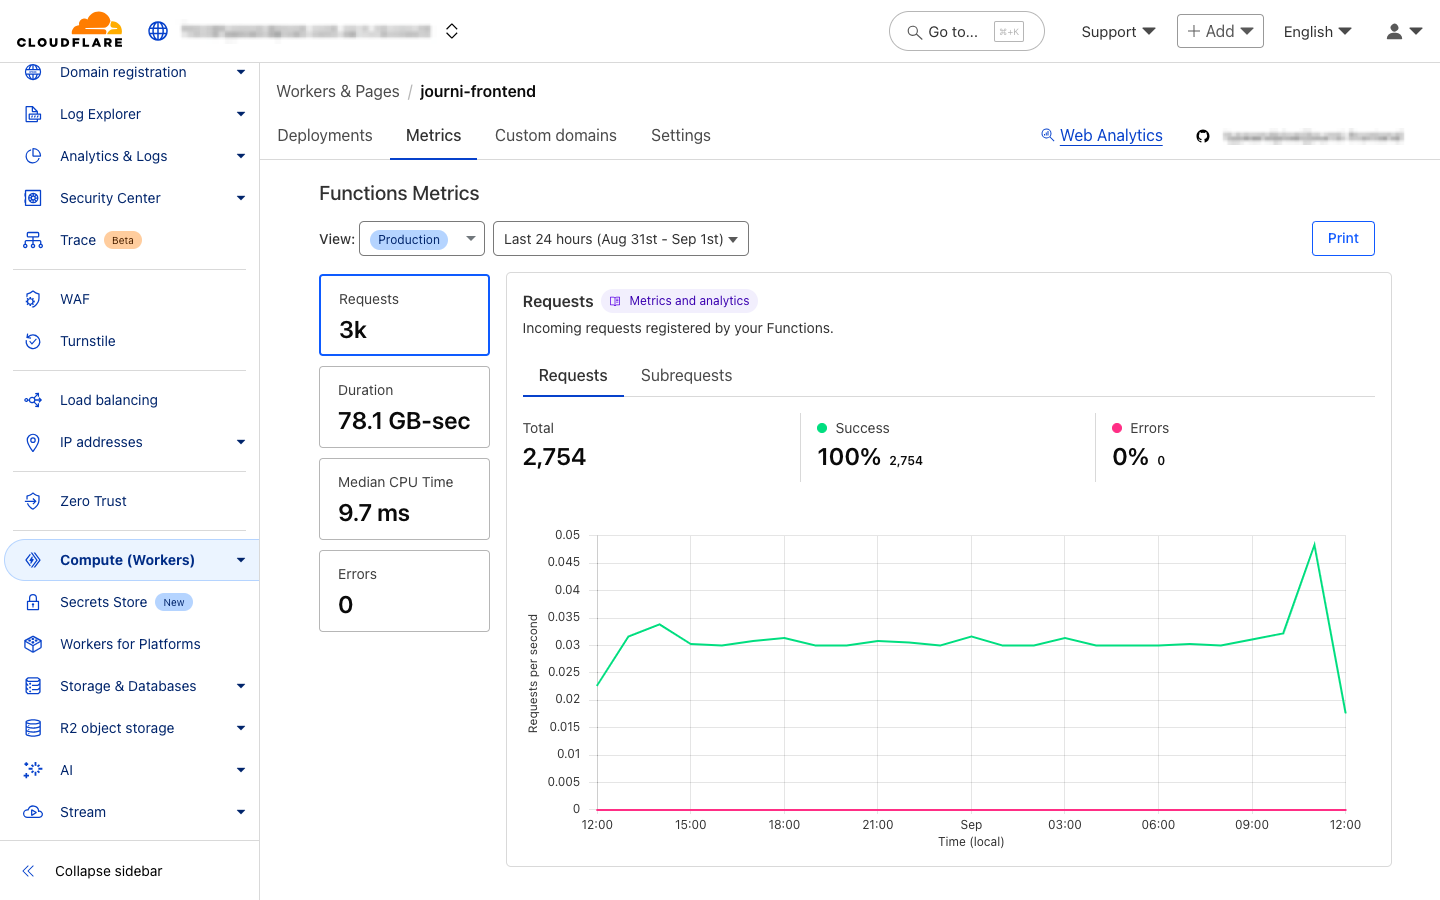This screenshot has height=900, width=1440.
Task: Select the Metrics tab
Action: pos(434,135)
